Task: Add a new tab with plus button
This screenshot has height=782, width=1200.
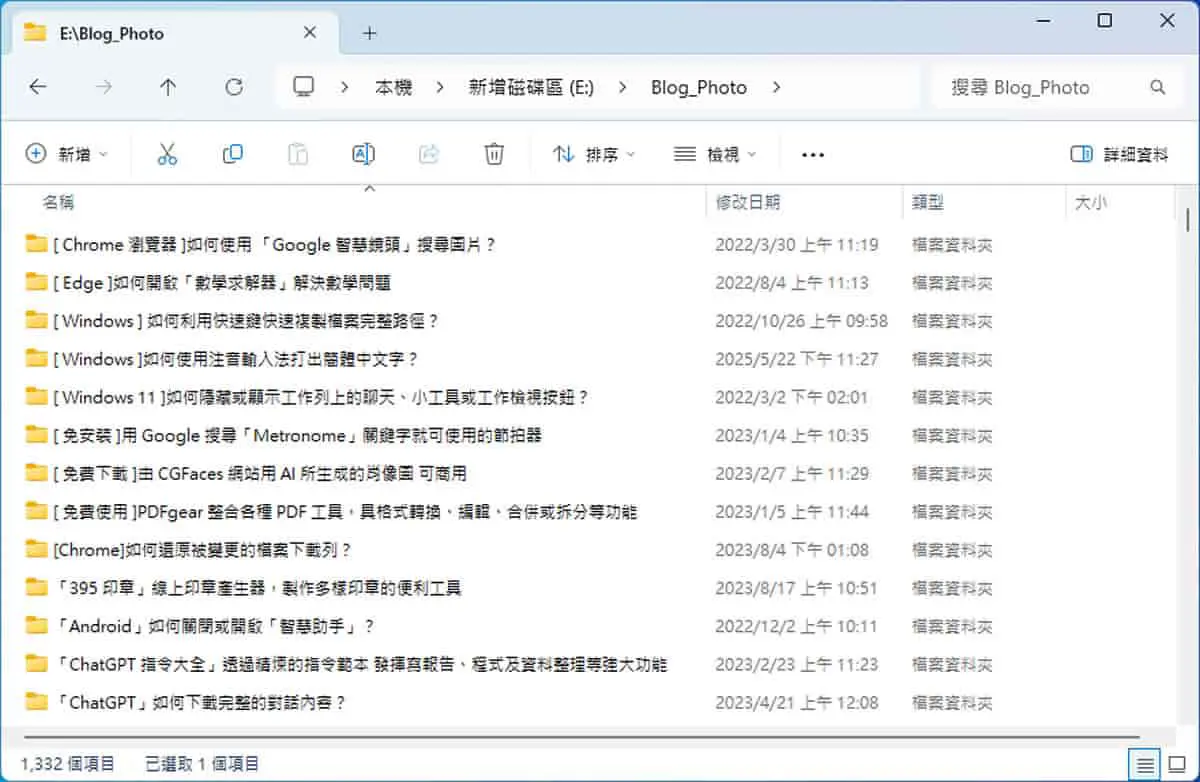Action: coord(369,33)
